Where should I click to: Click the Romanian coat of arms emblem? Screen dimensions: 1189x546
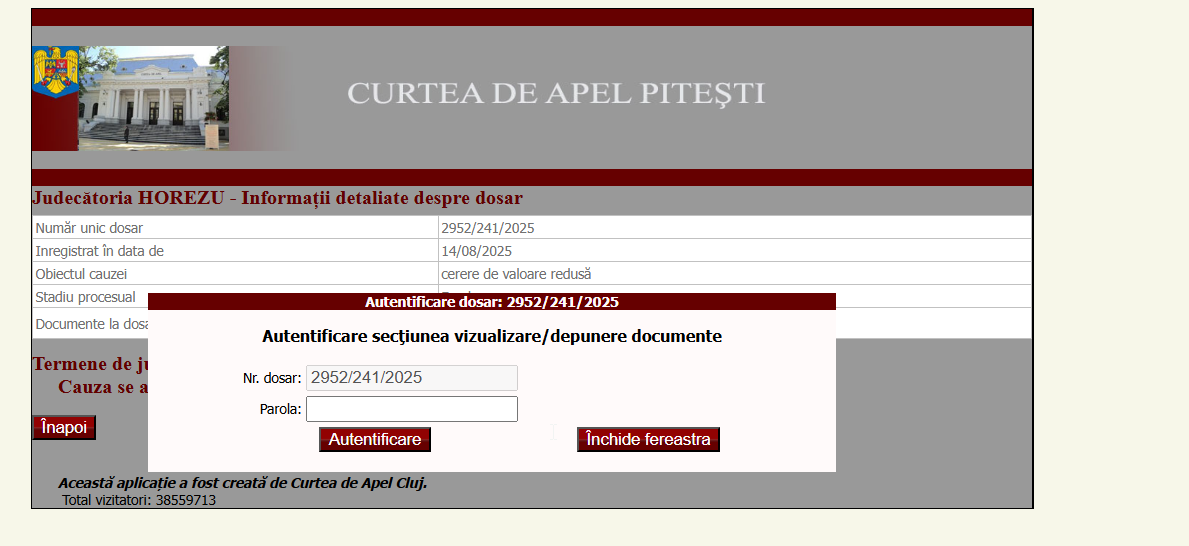point(56,71)
